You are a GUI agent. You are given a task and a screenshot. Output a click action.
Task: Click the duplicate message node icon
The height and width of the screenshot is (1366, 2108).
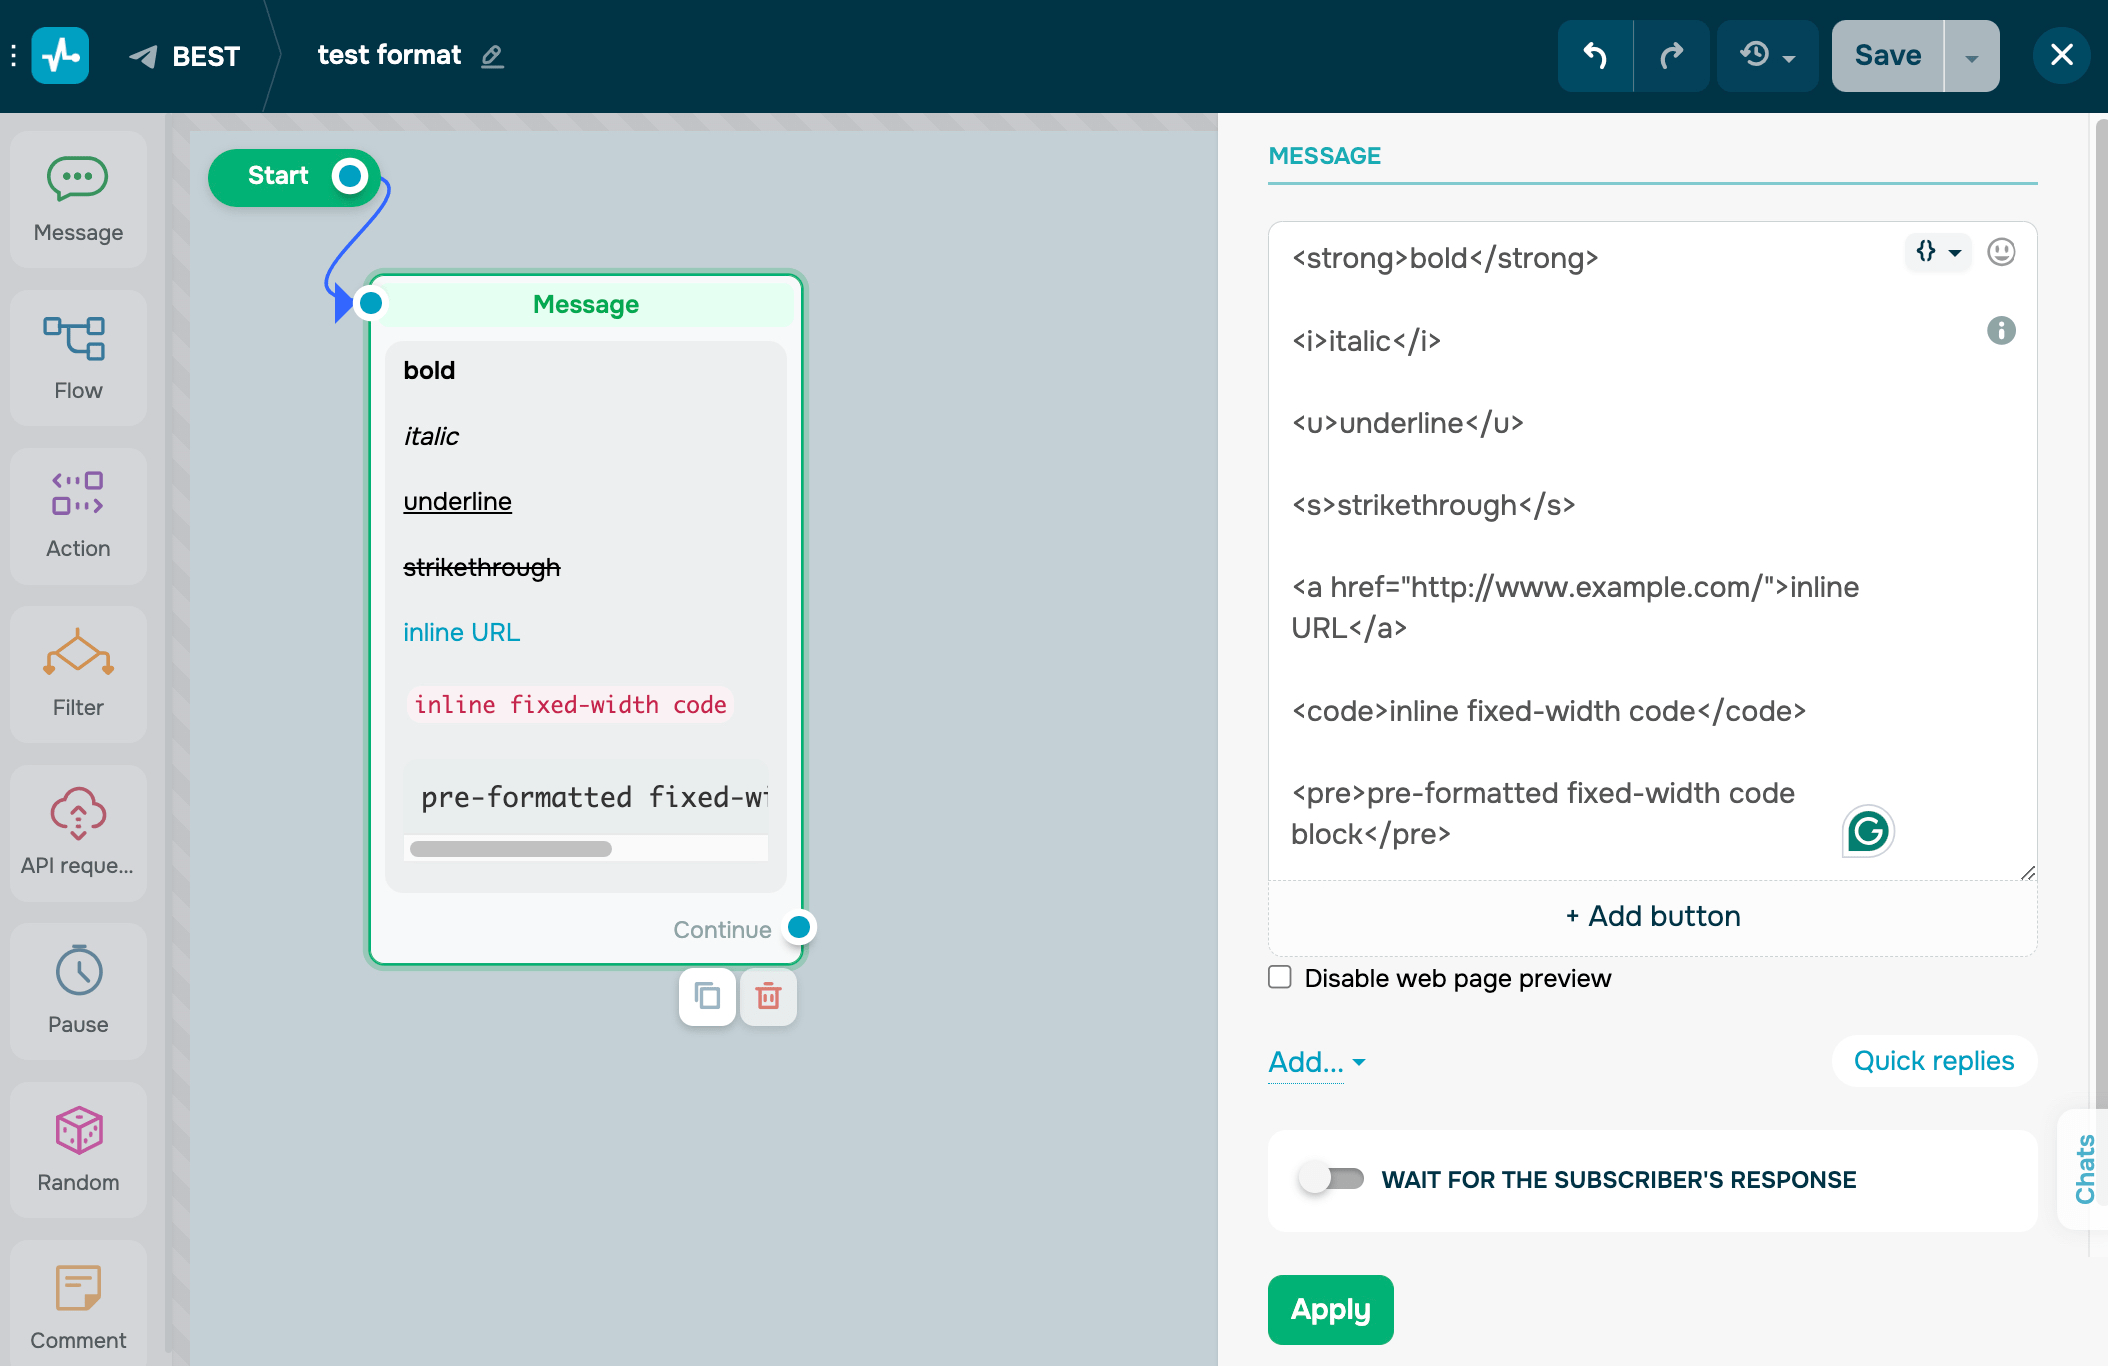[x=707, y=996]
